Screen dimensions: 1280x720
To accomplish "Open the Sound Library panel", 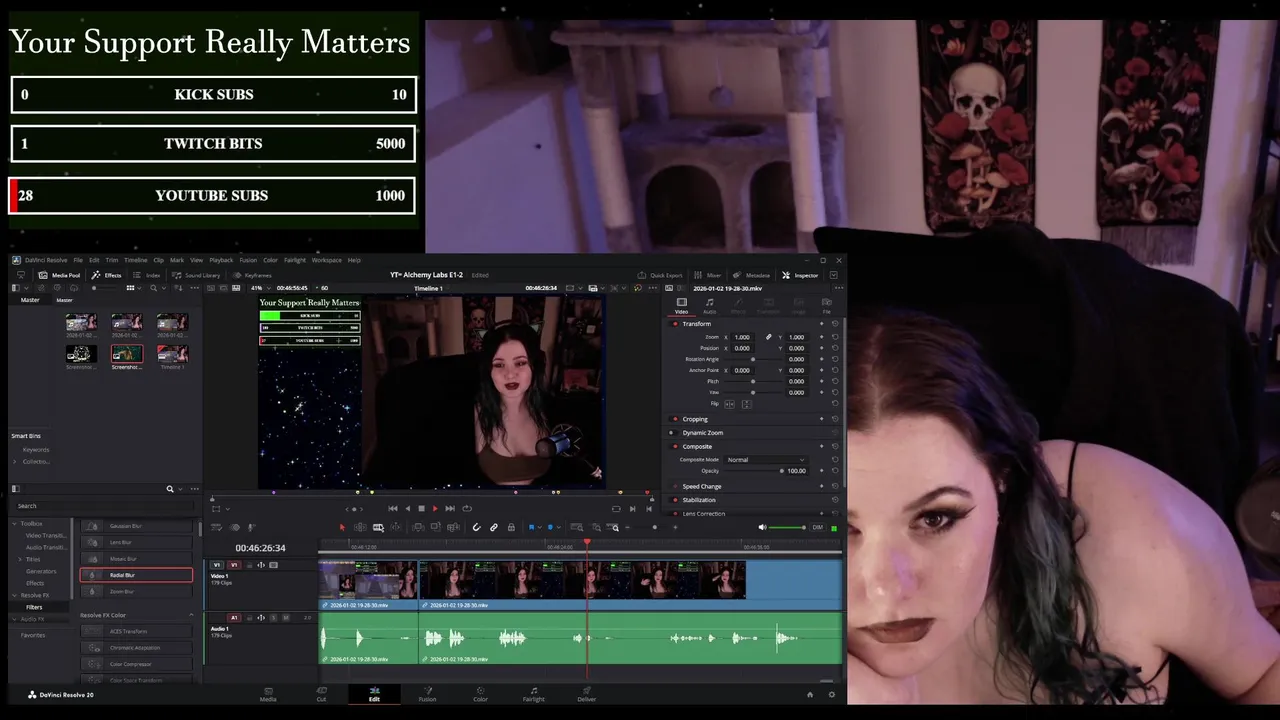I will [196, 275].
